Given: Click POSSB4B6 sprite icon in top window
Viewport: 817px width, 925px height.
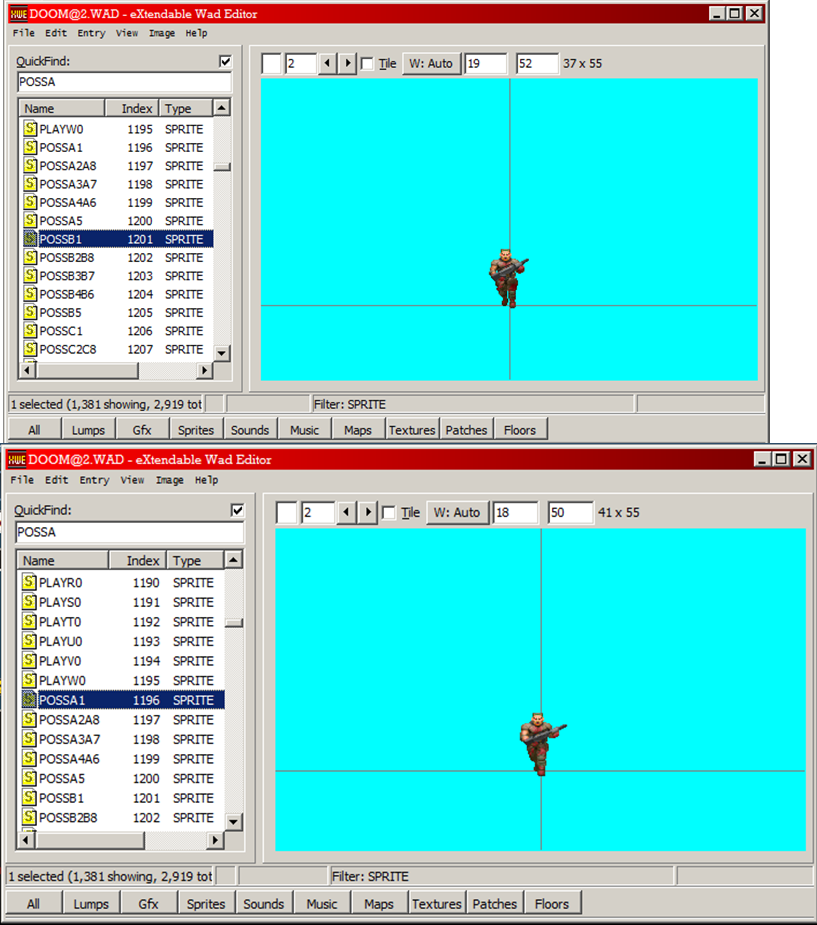Looking at the screenshot, I should (x=30, y=293).
